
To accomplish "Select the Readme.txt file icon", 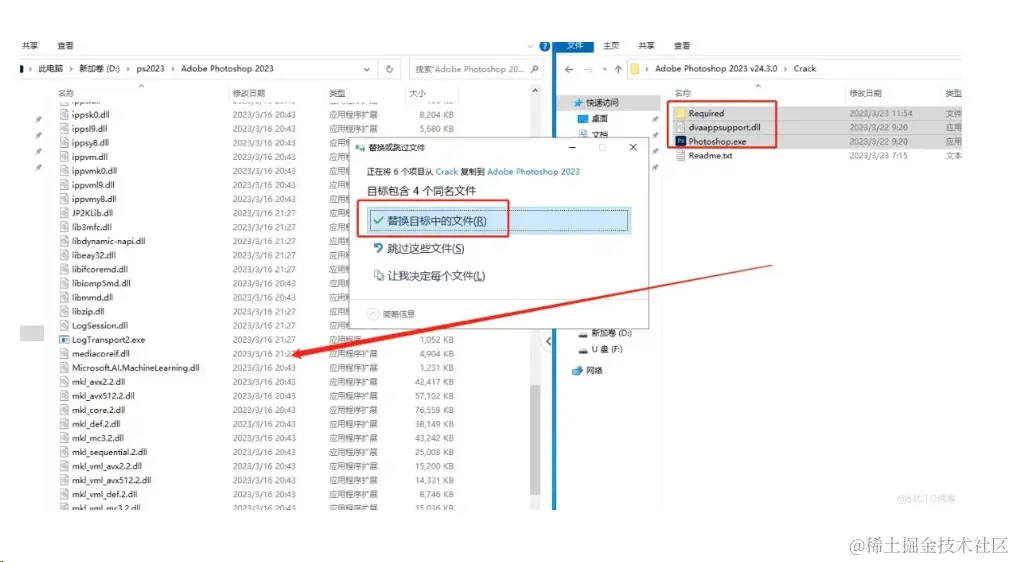I will tap(680, 155).
